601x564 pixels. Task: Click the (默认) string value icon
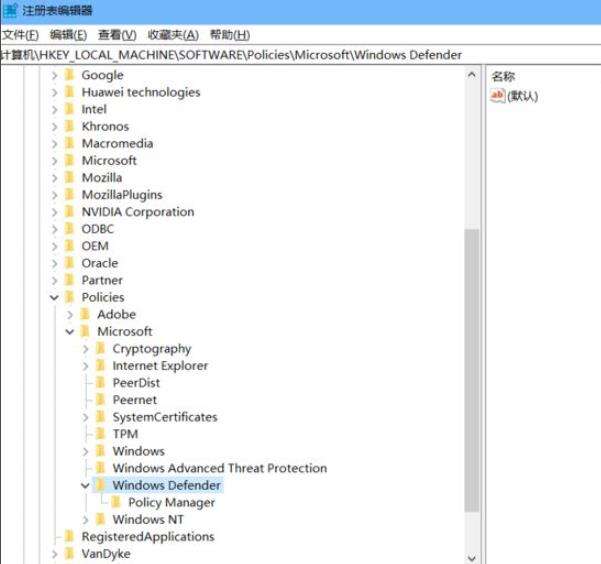pos(498,96)
